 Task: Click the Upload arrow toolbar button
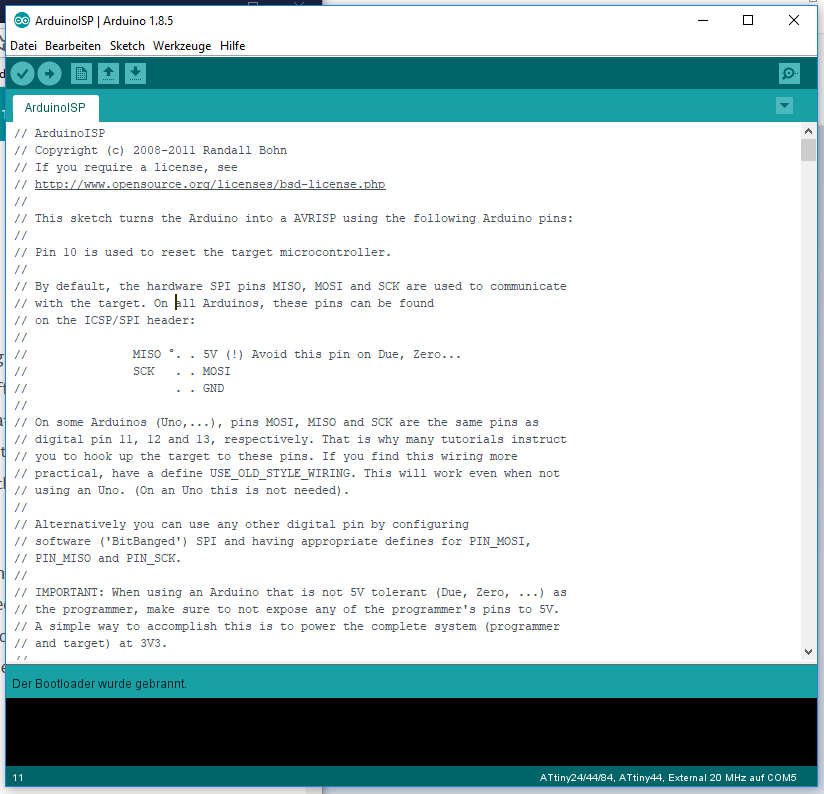pyautogui.click(x=49, y=74)
